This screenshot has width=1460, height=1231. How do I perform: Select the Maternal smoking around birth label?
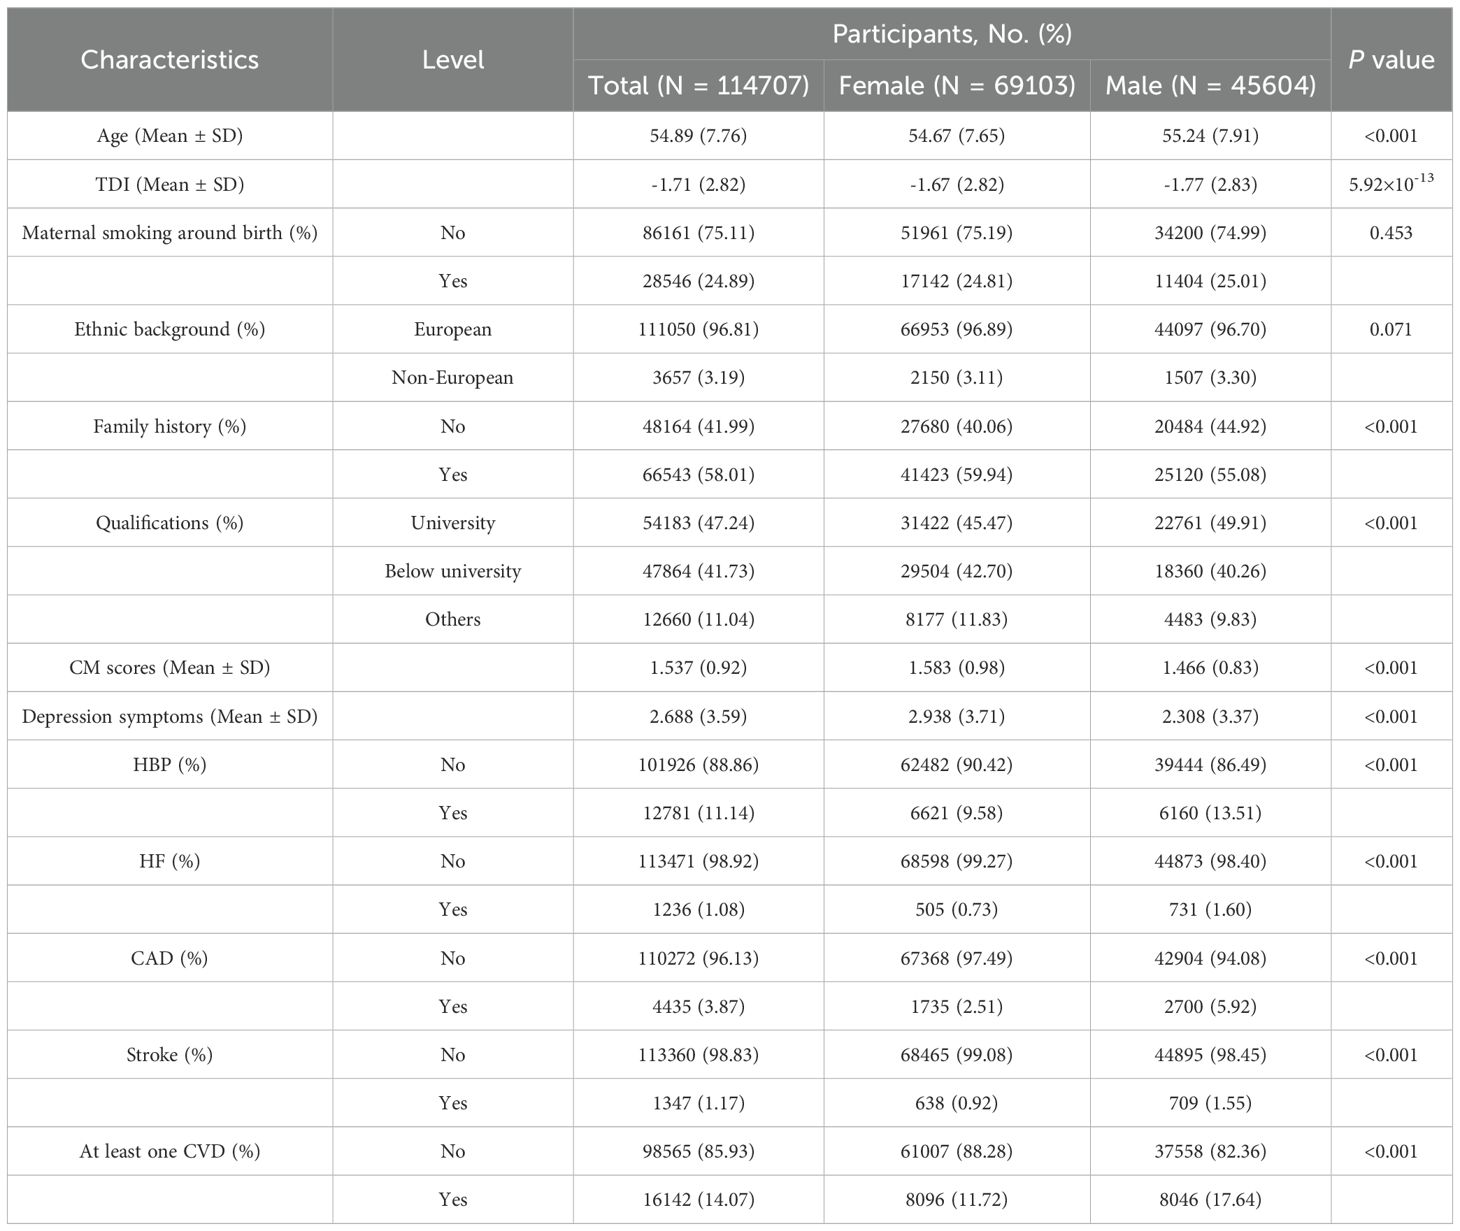(169, 233)
